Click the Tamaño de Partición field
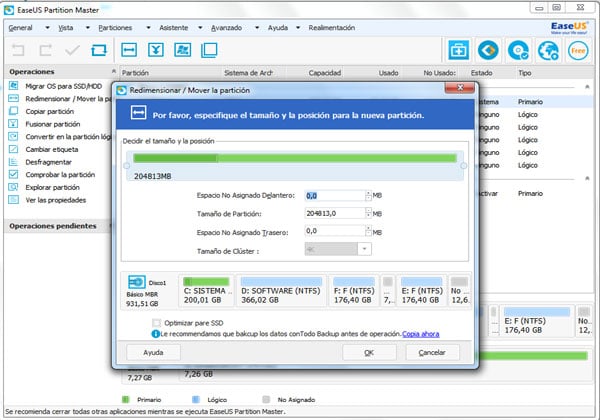This screenshot has height=420, width=600. coord(335,213)
